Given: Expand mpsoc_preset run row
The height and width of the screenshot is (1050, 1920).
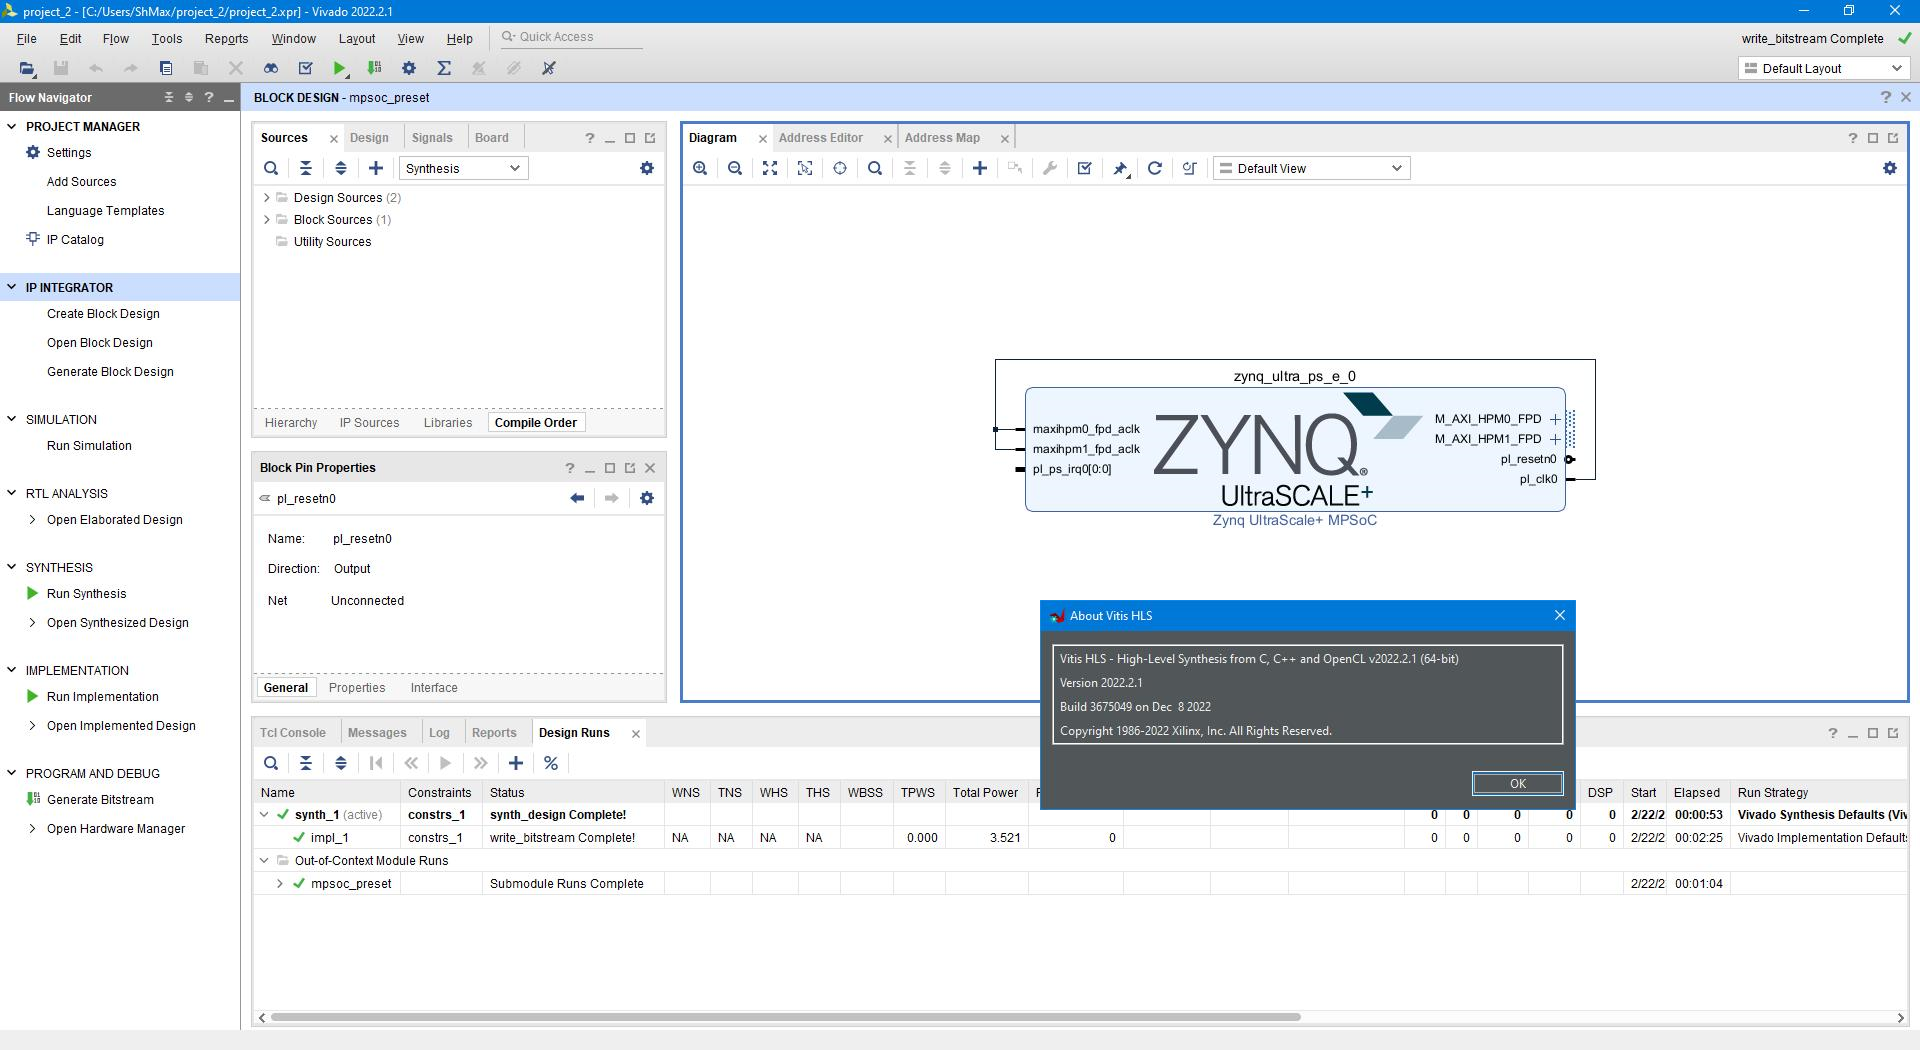Looking at the screenshot, I should [x=280, y=884].
